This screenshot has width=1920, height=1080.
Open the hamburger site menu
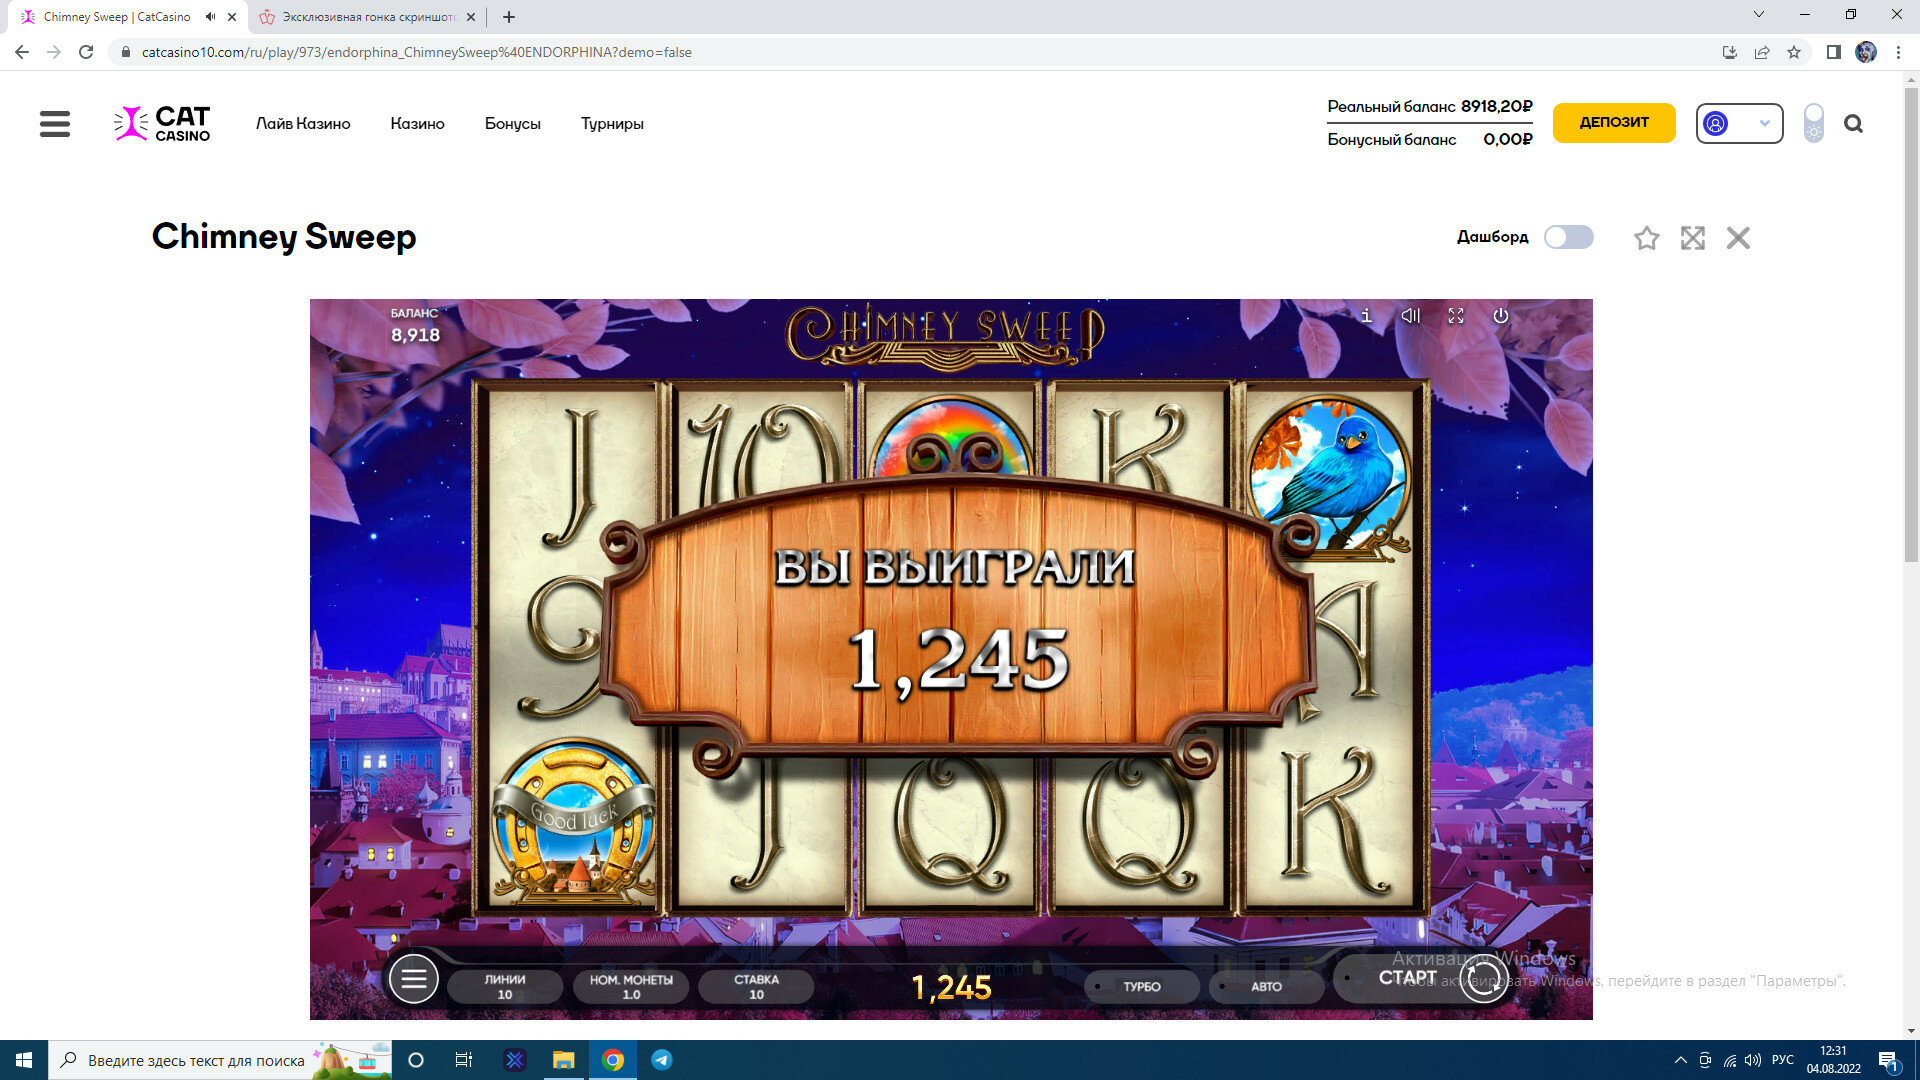(x=55, y=124)
